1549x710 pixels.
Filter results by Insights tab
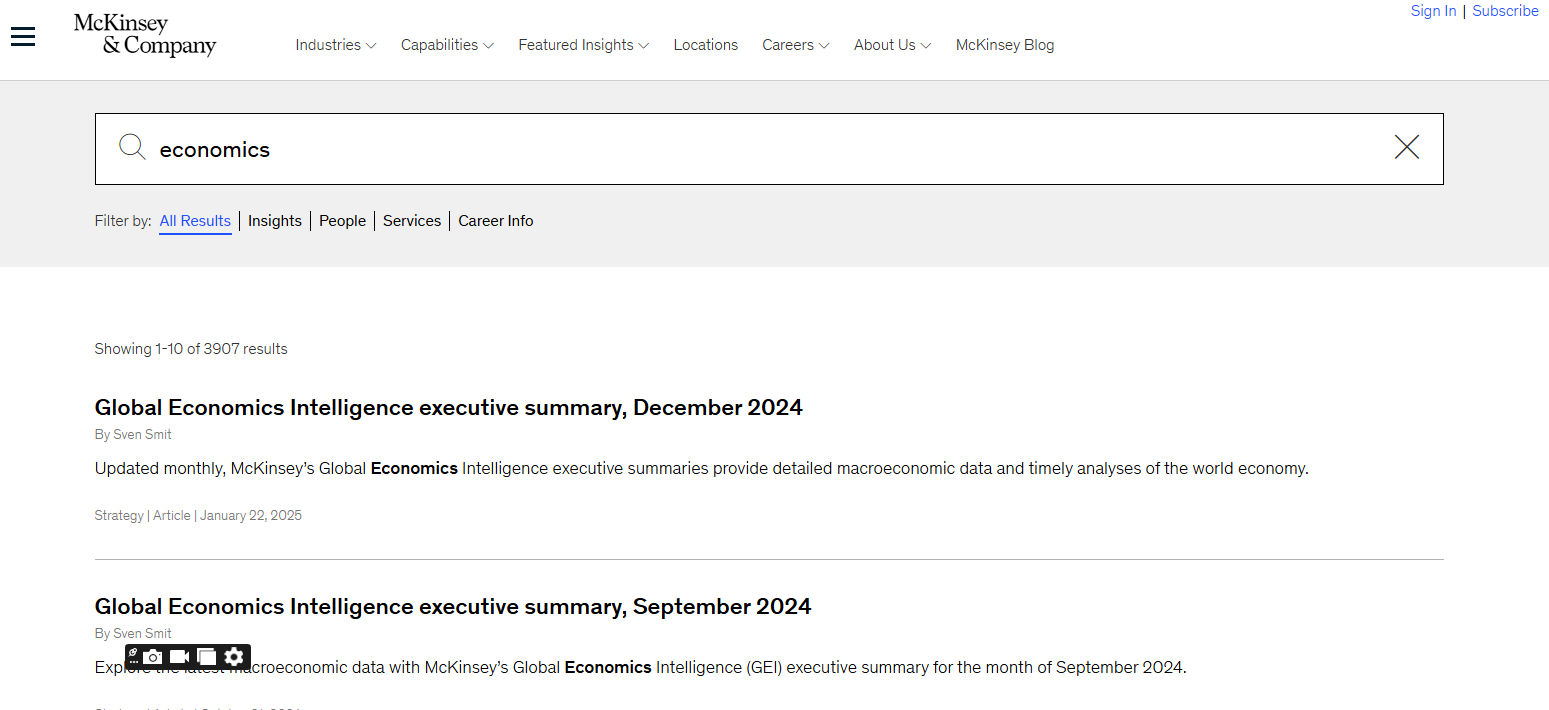(275, 221)
